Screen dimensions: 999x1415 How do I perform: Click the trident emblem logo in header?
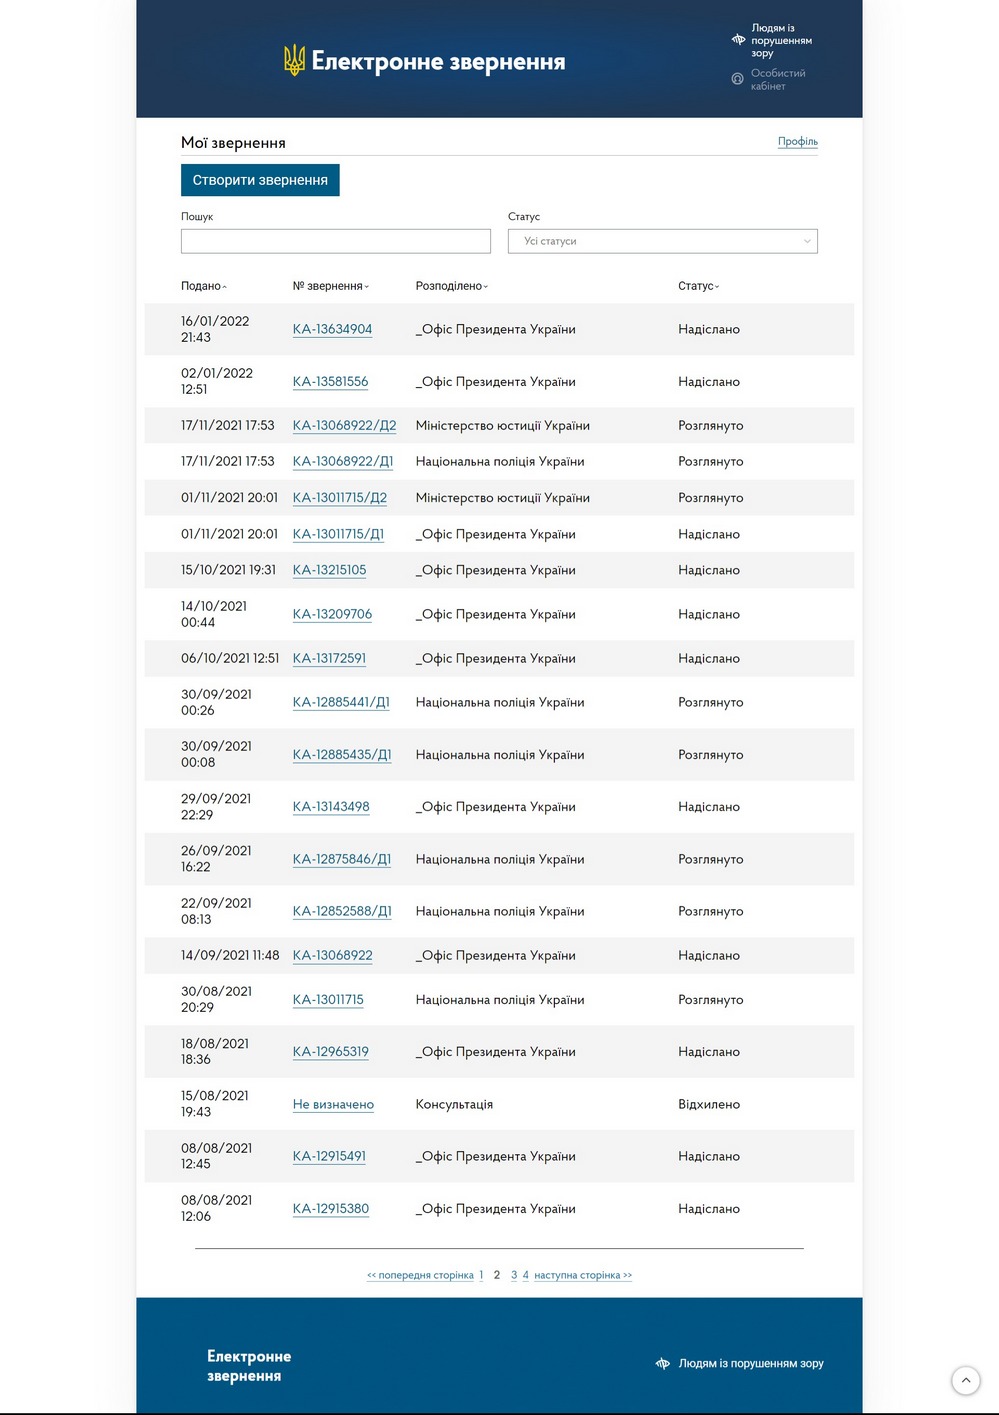pos(294,61)
